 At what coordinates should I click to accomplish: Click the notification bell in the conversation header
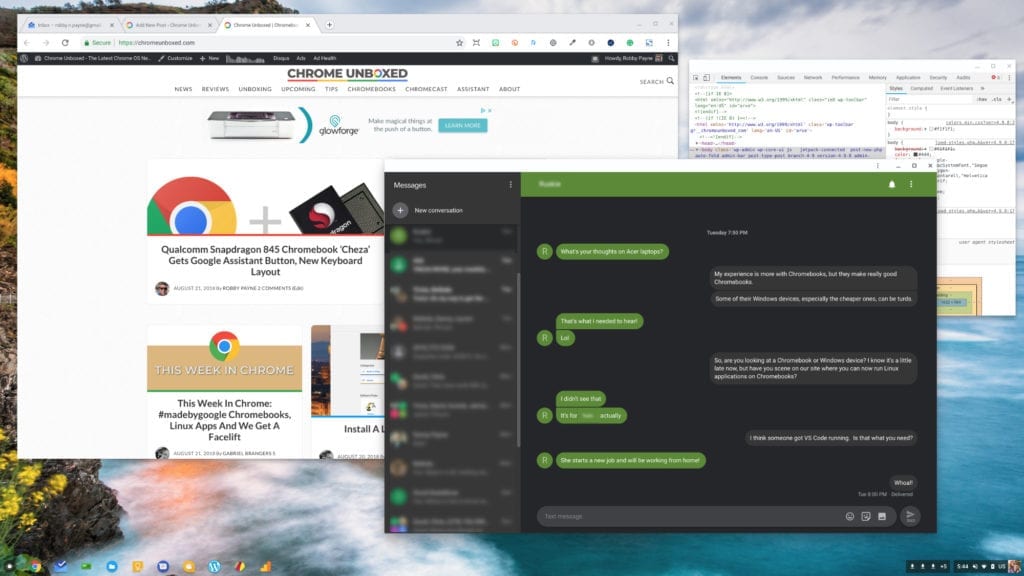890,184
